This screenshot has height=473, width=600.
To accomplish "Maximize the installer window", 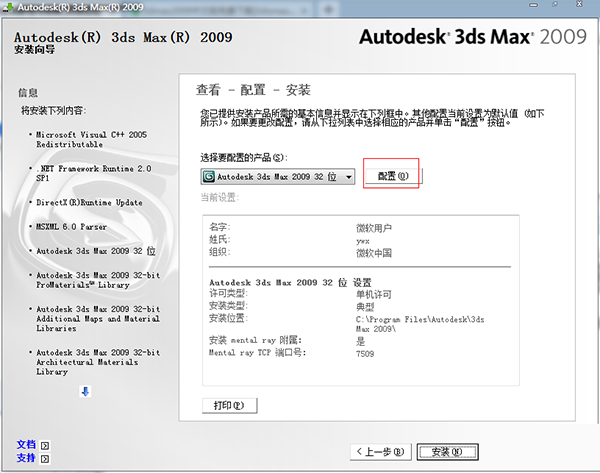I will (x=555, y=4).
